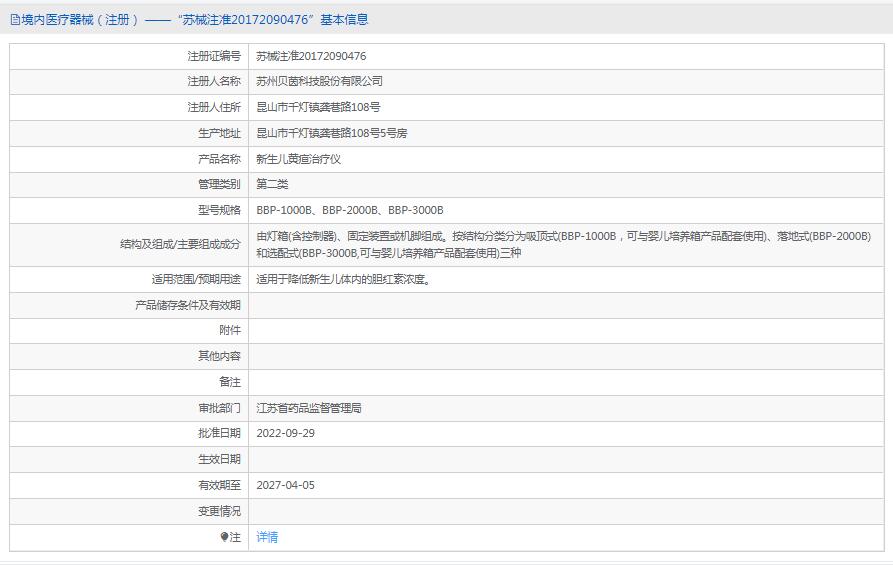Image resolution: width=893 pixels, height=565 pixels.
Task: Click the 审批部门 label
Action: point(219,408)
